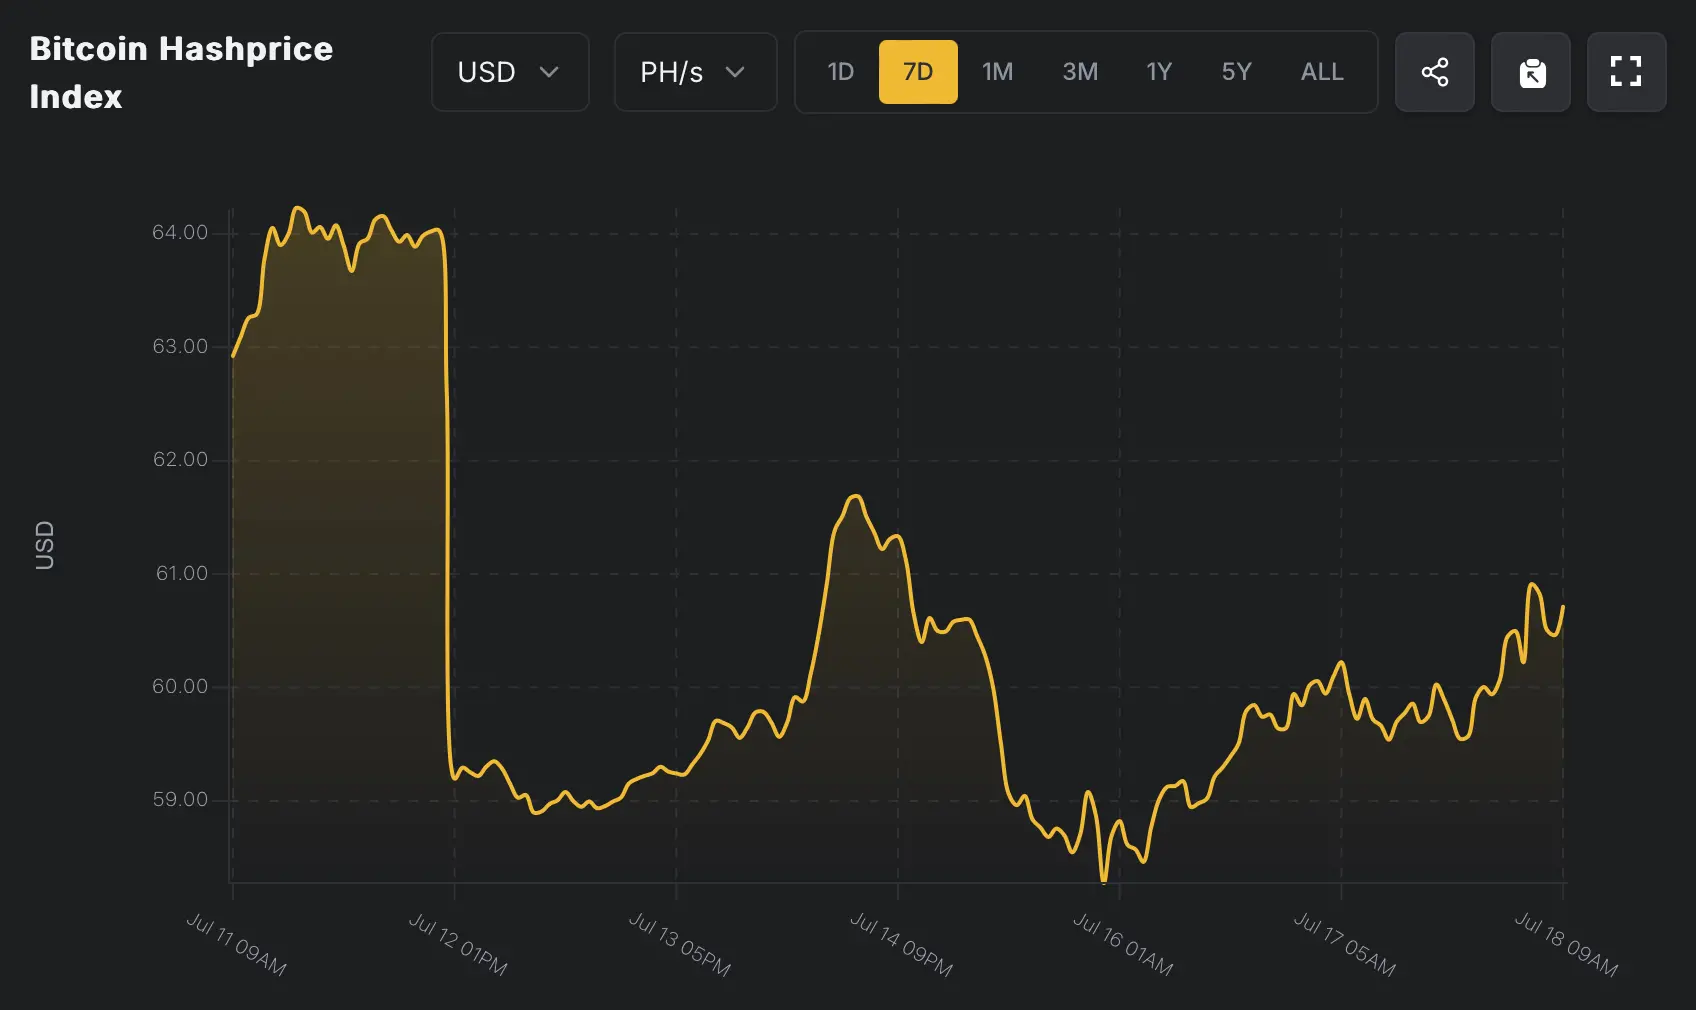Click the save chart image icon
The image size is (1696, 1010).
(x=1531, y=72)
